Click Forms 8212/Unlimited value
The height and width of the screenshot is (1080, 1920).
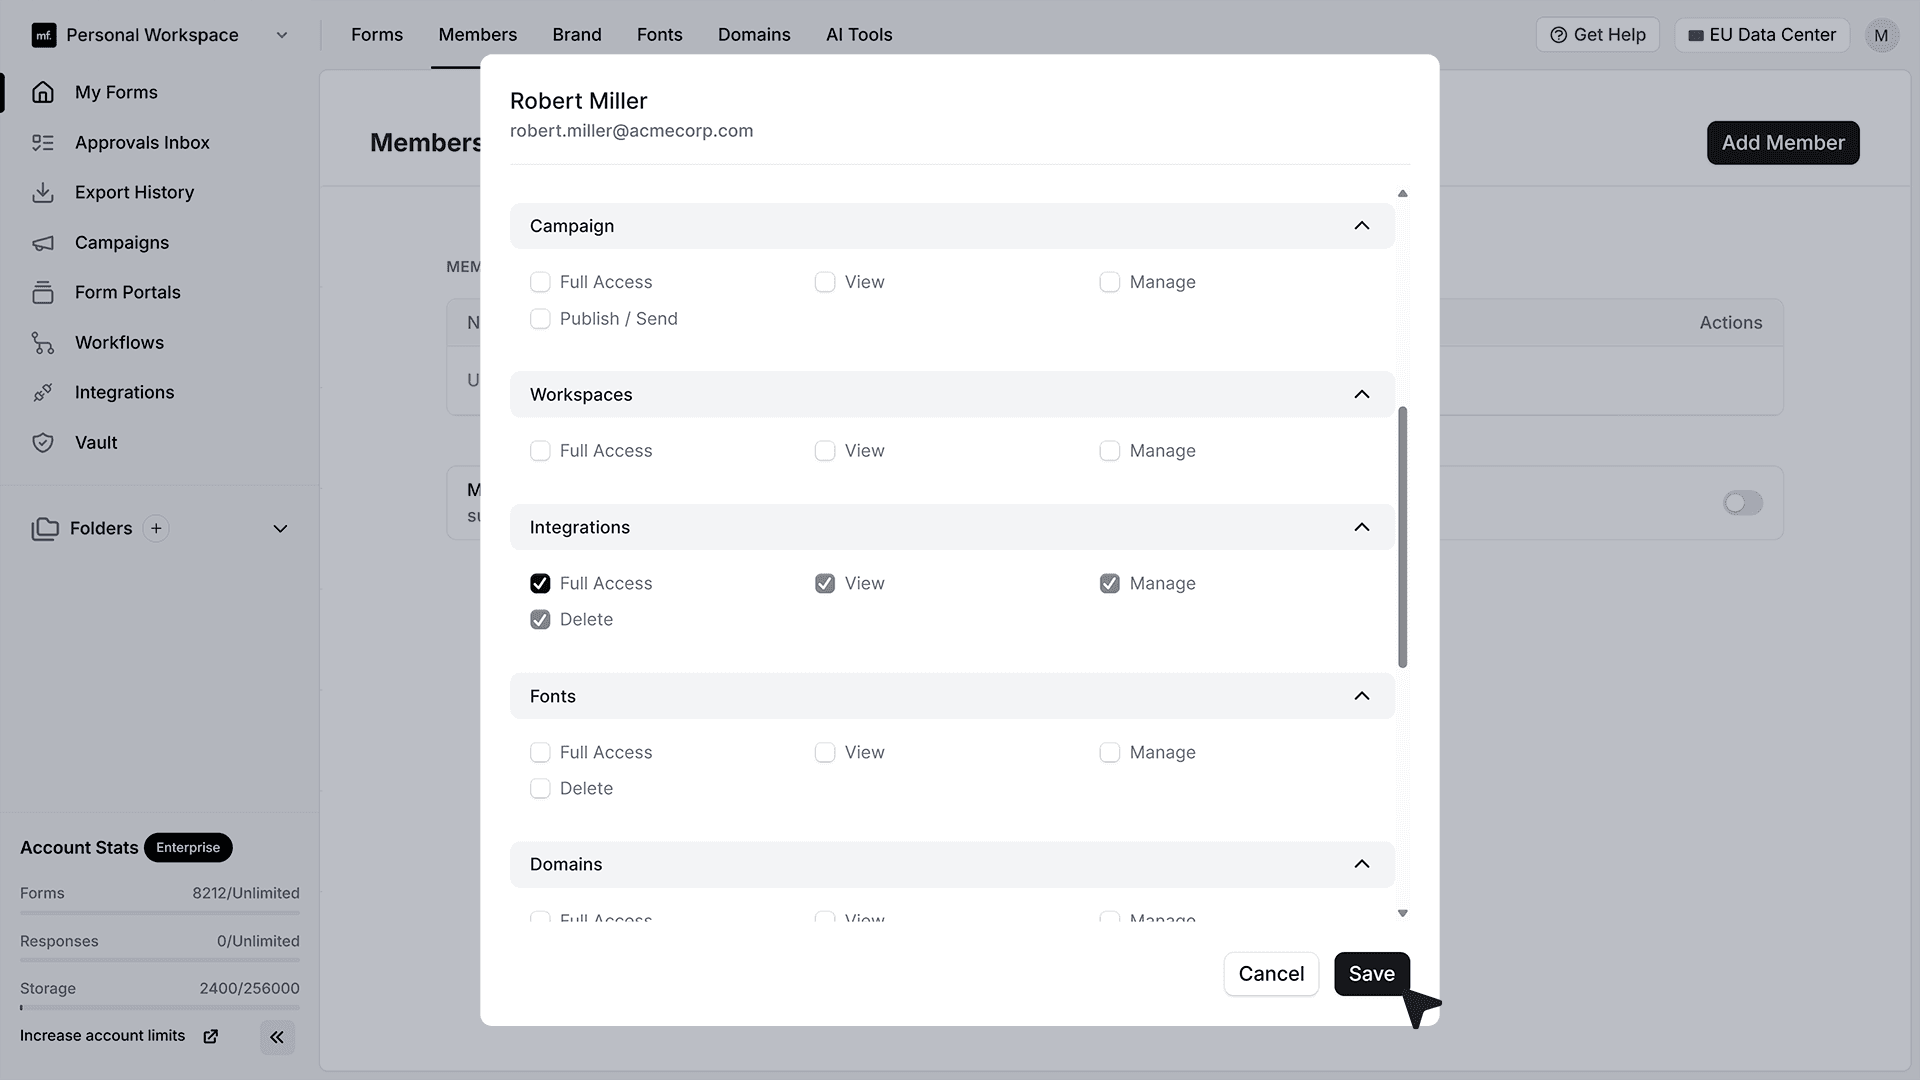pos(246,893)
